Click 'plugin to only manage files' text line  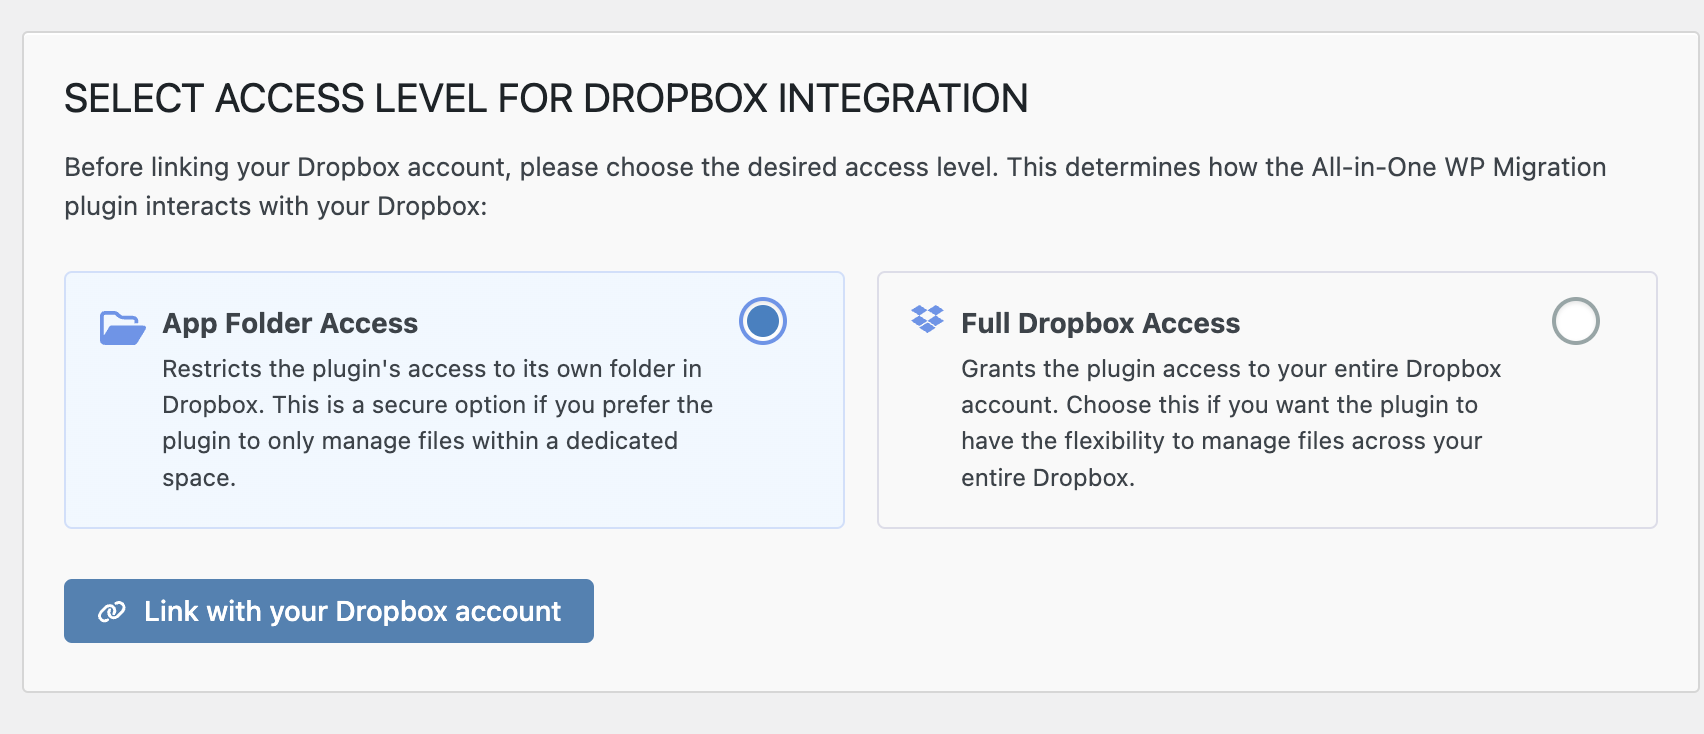click(420, 441)
